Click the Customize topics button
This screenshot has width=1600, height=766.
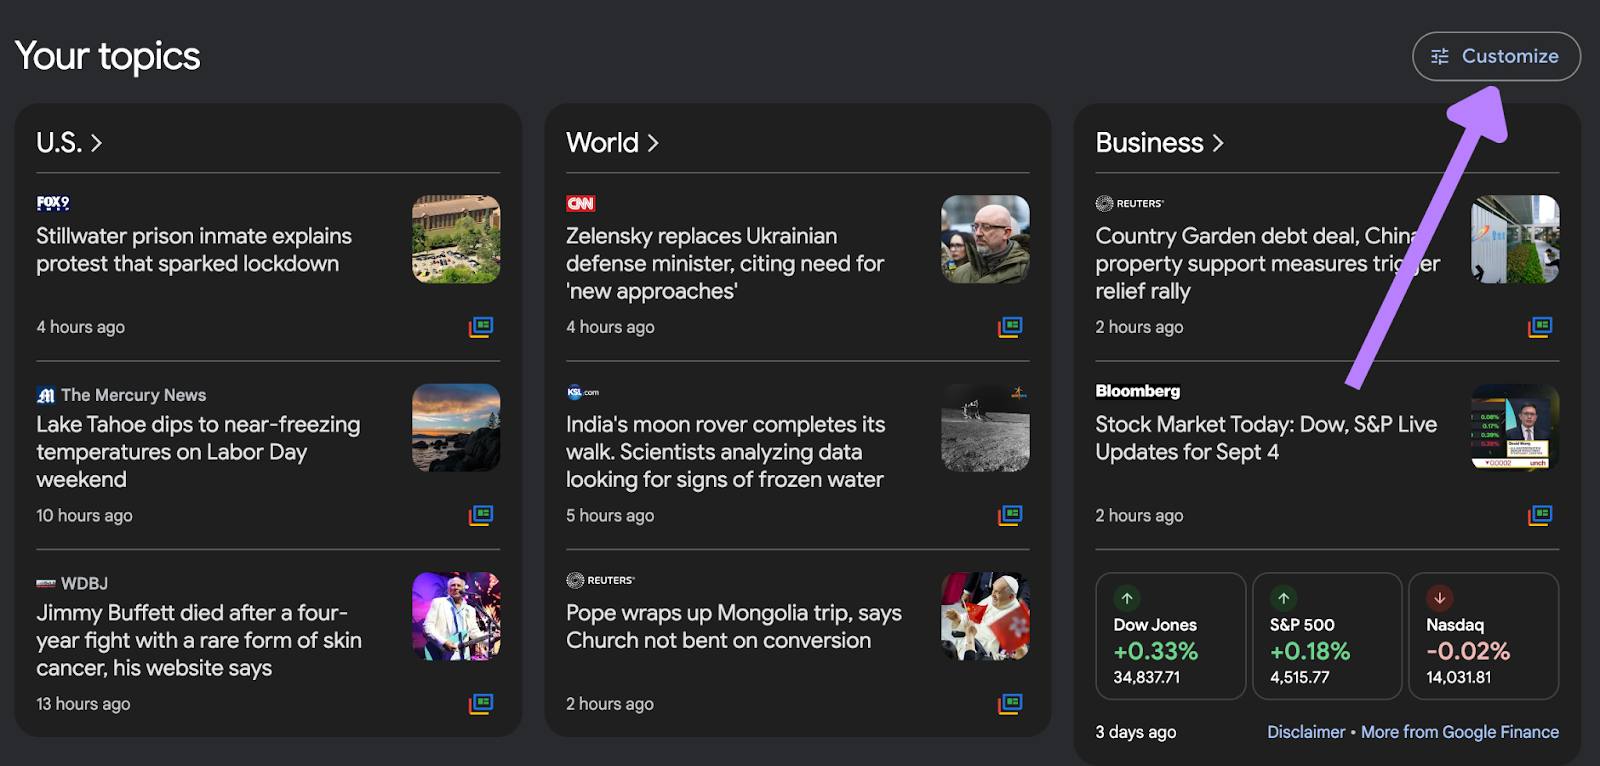pyautogui.click(x=1496, y=56)
